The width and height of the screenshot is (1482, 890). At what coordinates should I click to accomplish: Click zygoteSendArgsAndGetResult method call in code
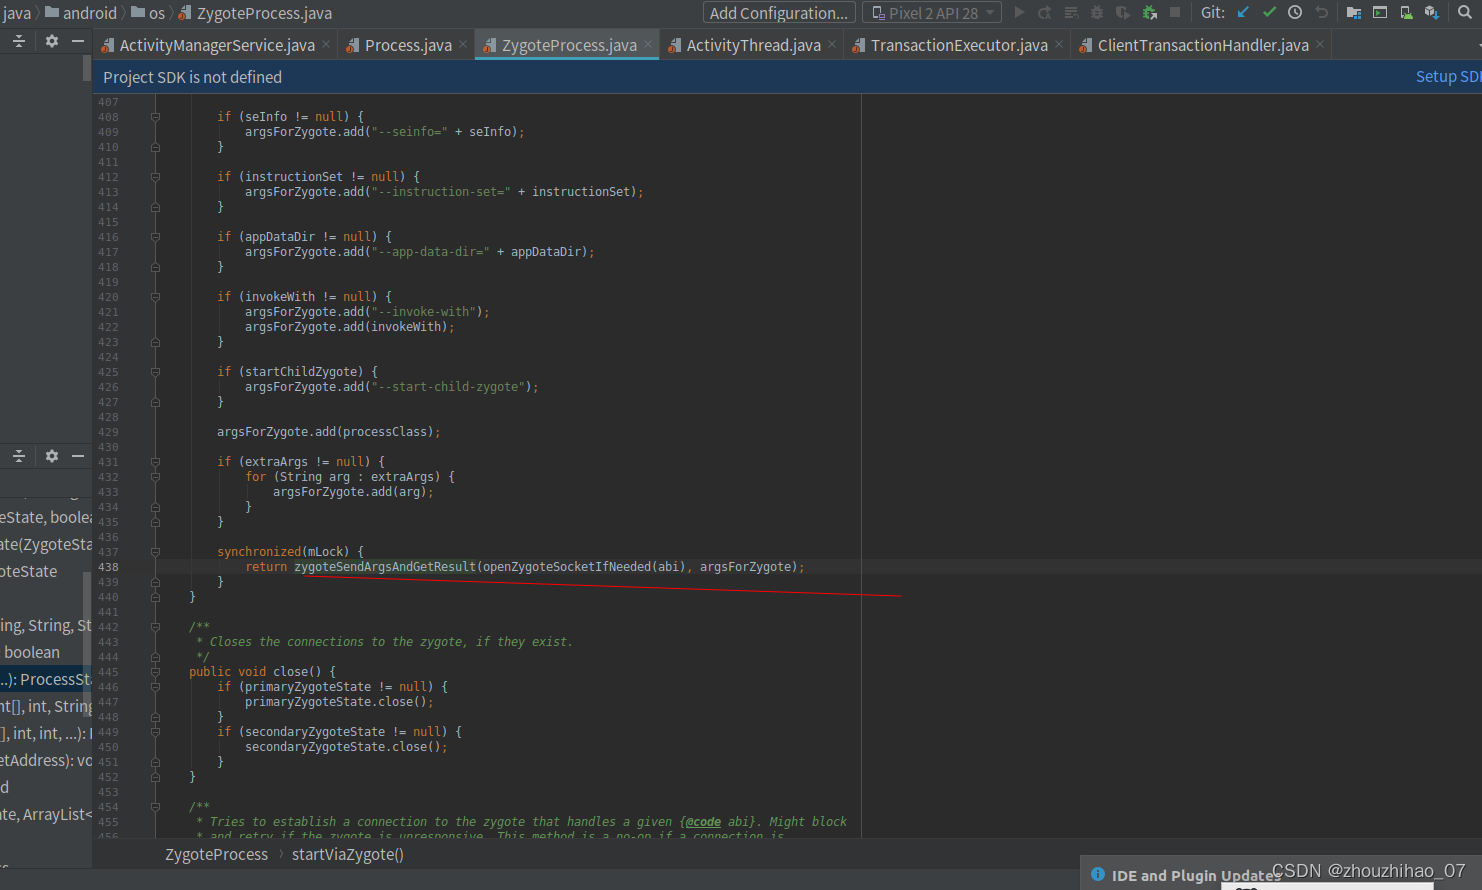click(x=385, y=567)
